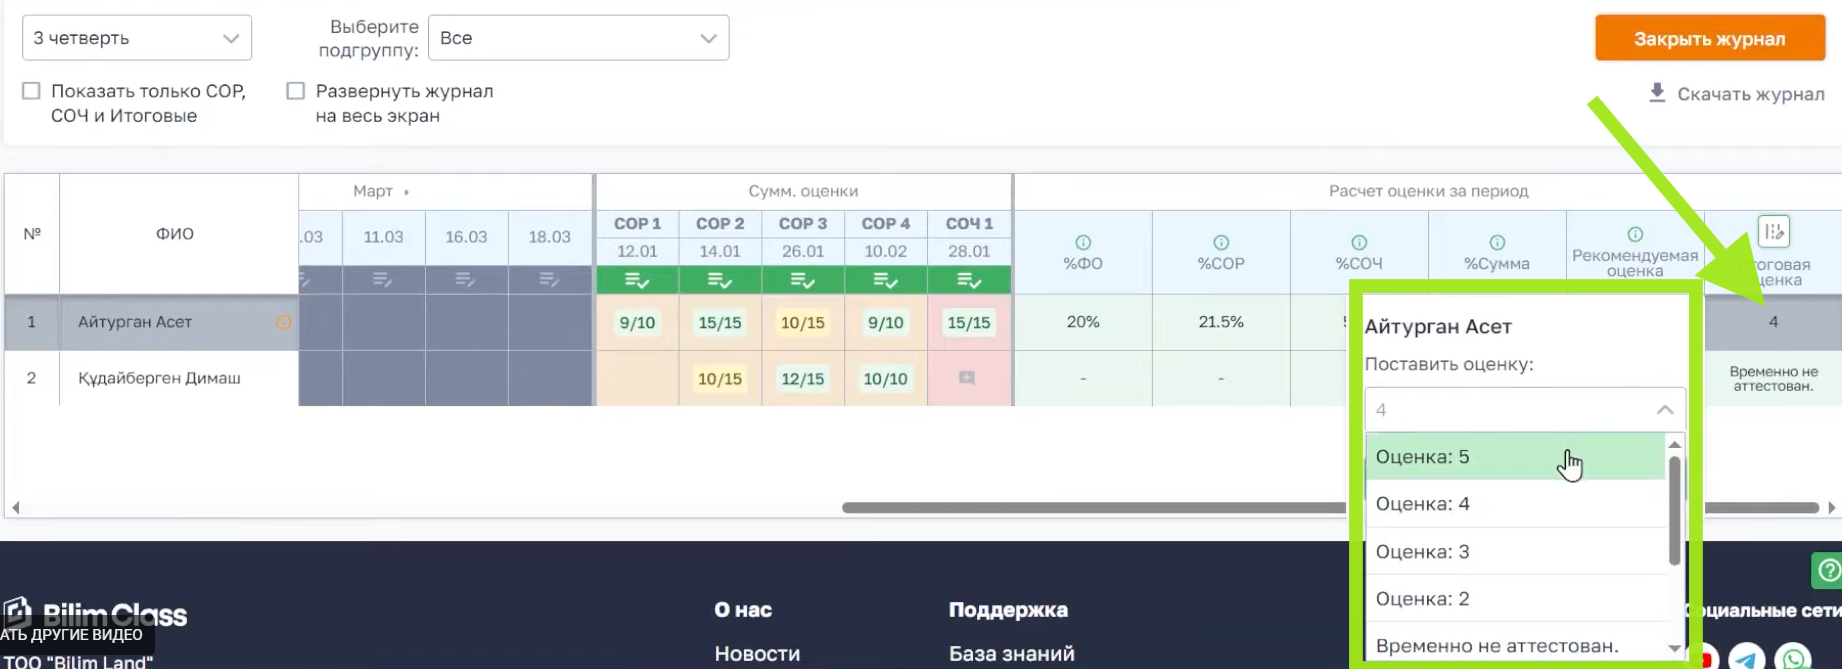Click the edit-lesson icon under 11.03
Viewport: 1842px width, 669px height.
(383, 280)
